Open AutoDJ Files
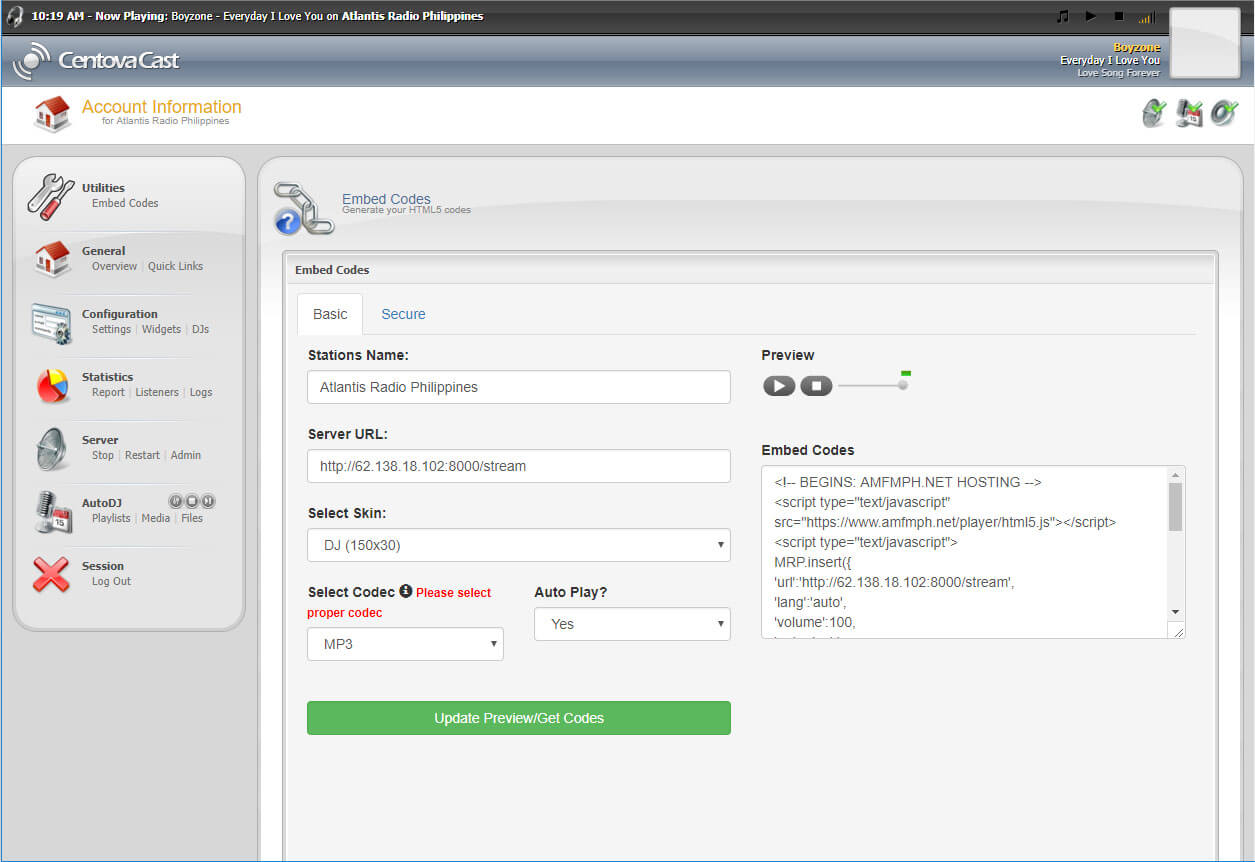Image resolution: width=1255 pixels, height=862 pixels. [192, 518]
